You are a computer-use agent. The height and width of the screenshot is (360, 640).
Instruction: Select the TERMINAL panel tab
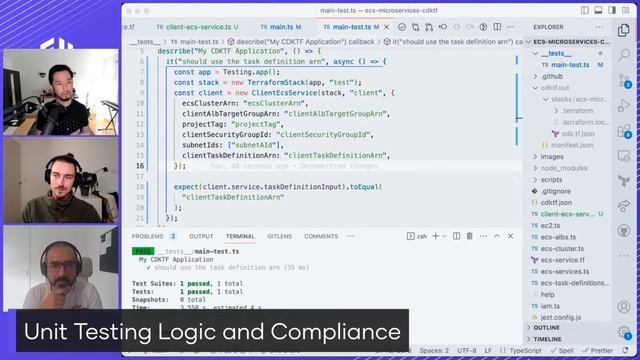coord(240,236)
